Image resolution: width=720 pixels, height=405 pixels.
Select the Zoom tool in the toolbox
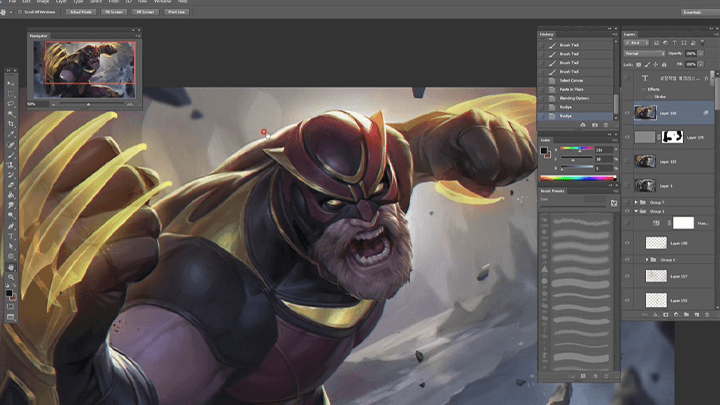click(11, 277)
